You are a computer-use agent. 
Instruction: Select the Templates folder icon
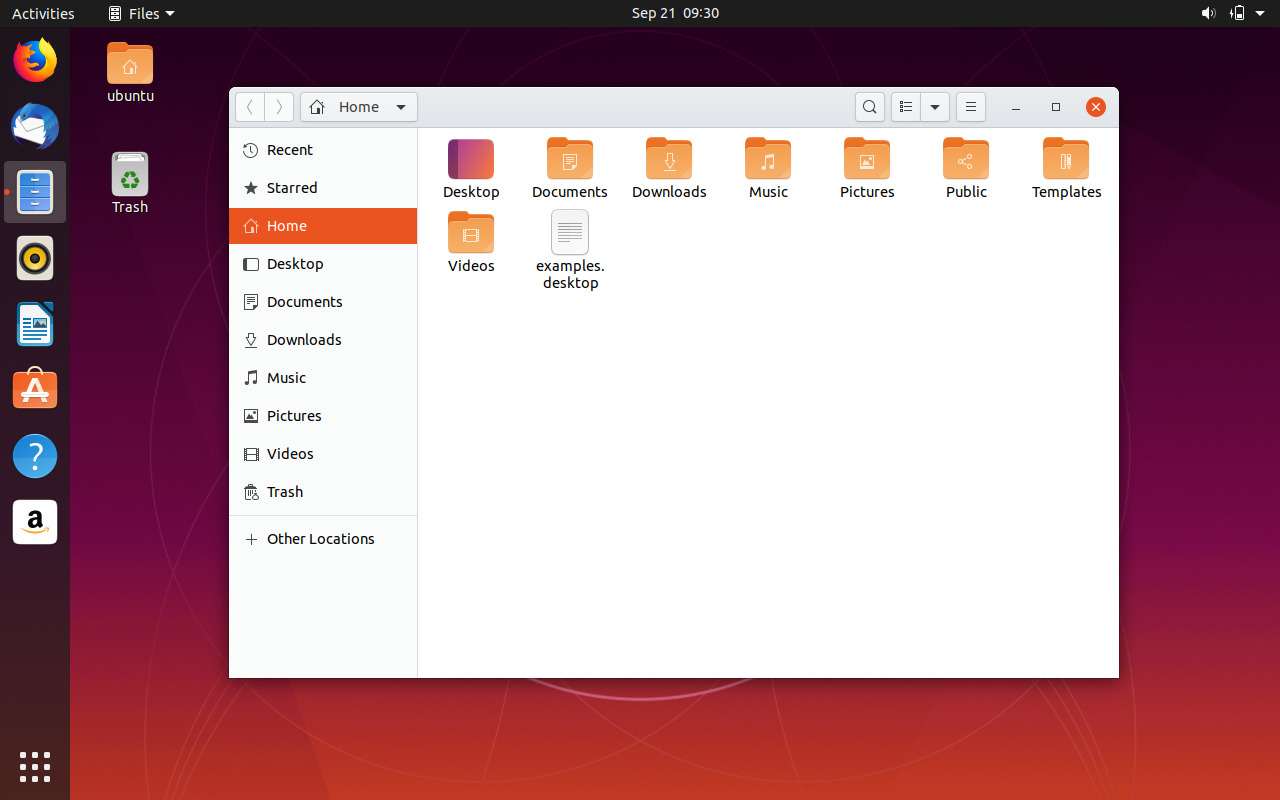coord(1066,159)
